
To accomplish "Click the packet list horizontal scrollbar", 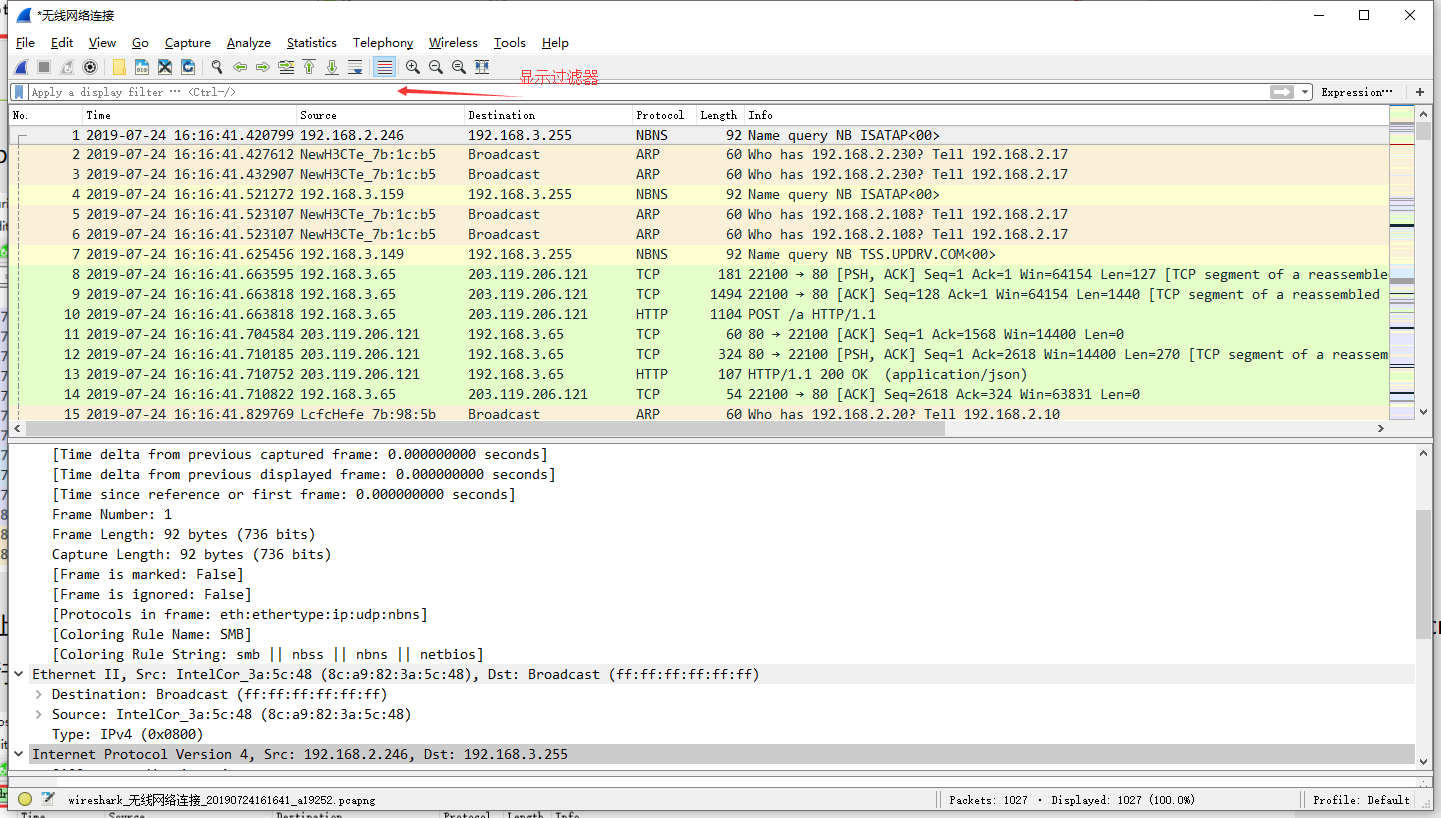I will pos(483,428).
